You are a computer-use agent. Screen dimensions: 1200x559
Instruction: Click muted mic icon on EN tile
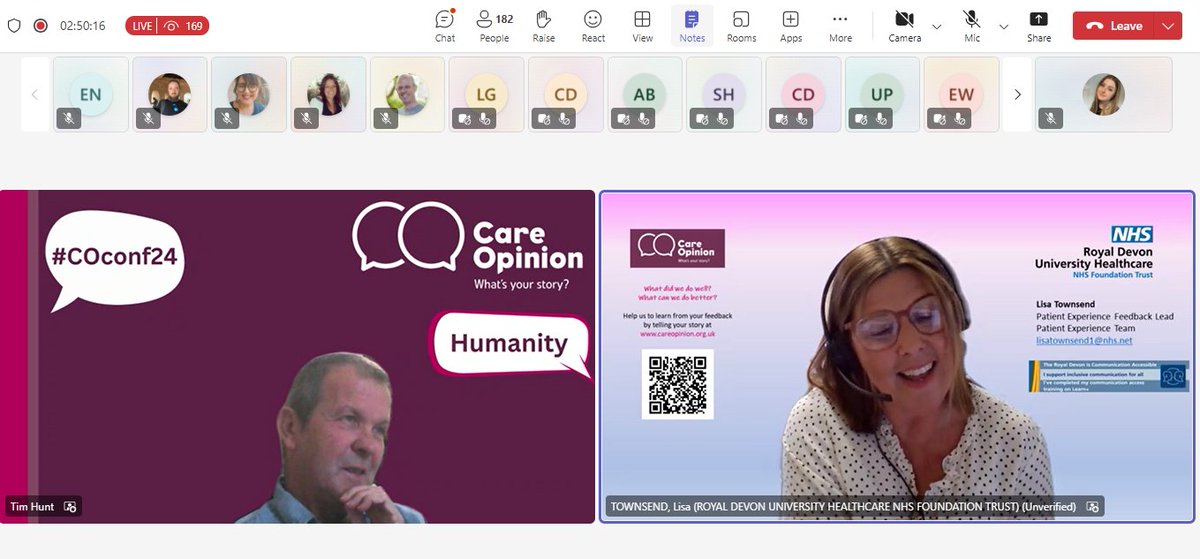(x=69, y=118)
